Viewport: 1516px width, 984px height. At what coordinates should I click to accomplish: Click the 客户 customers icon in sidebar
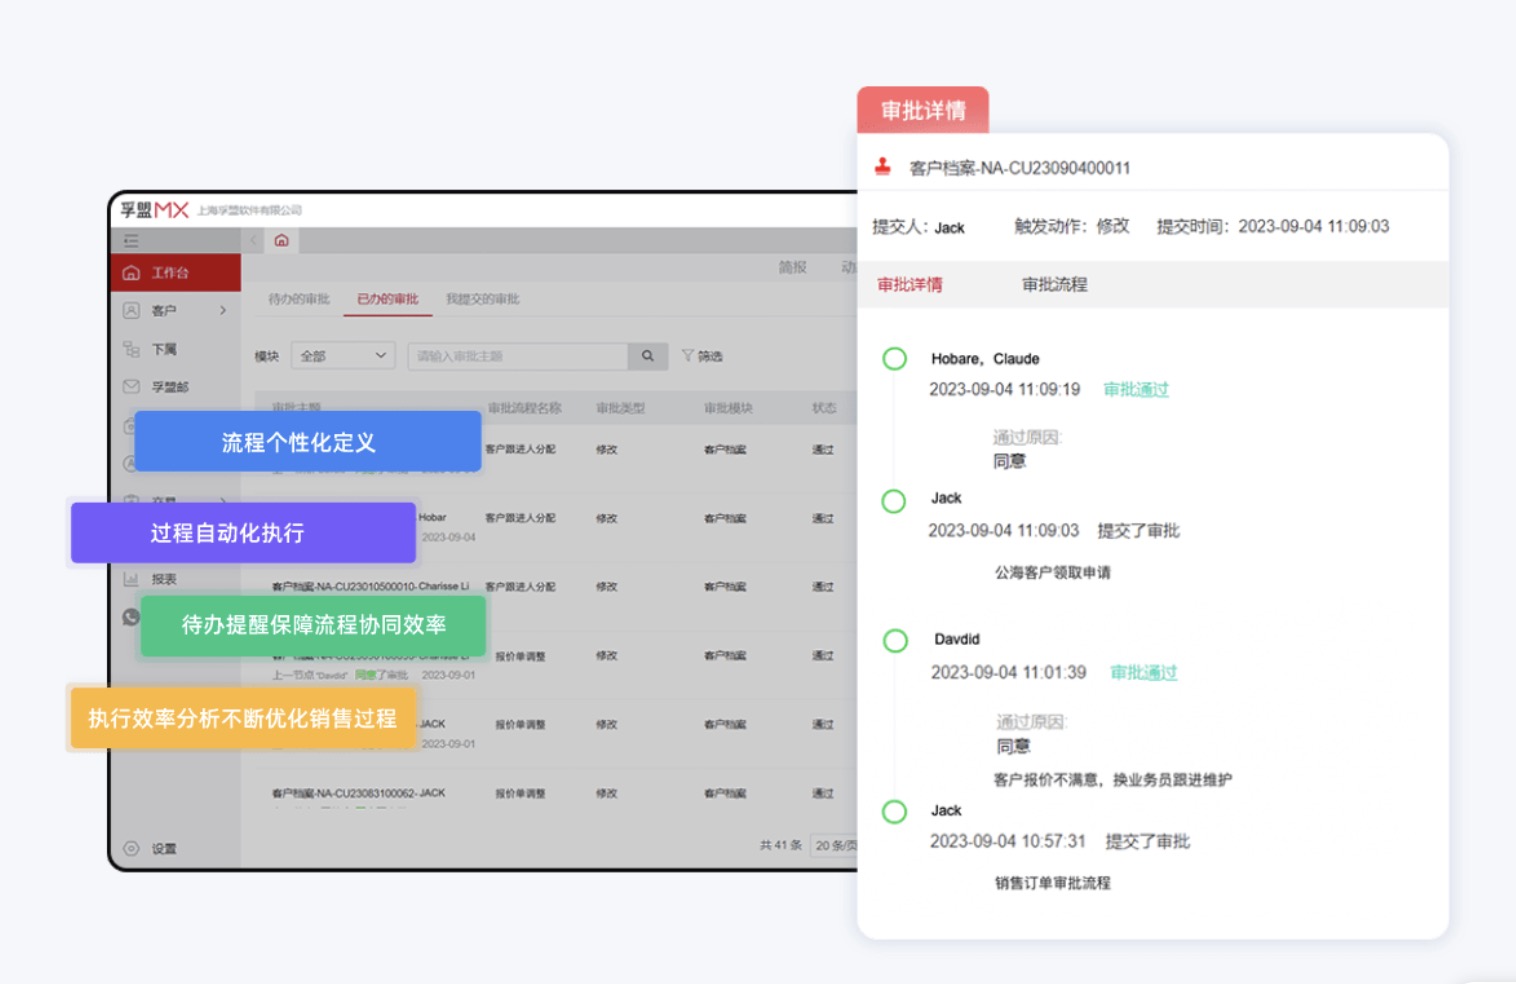click(130, 311)
